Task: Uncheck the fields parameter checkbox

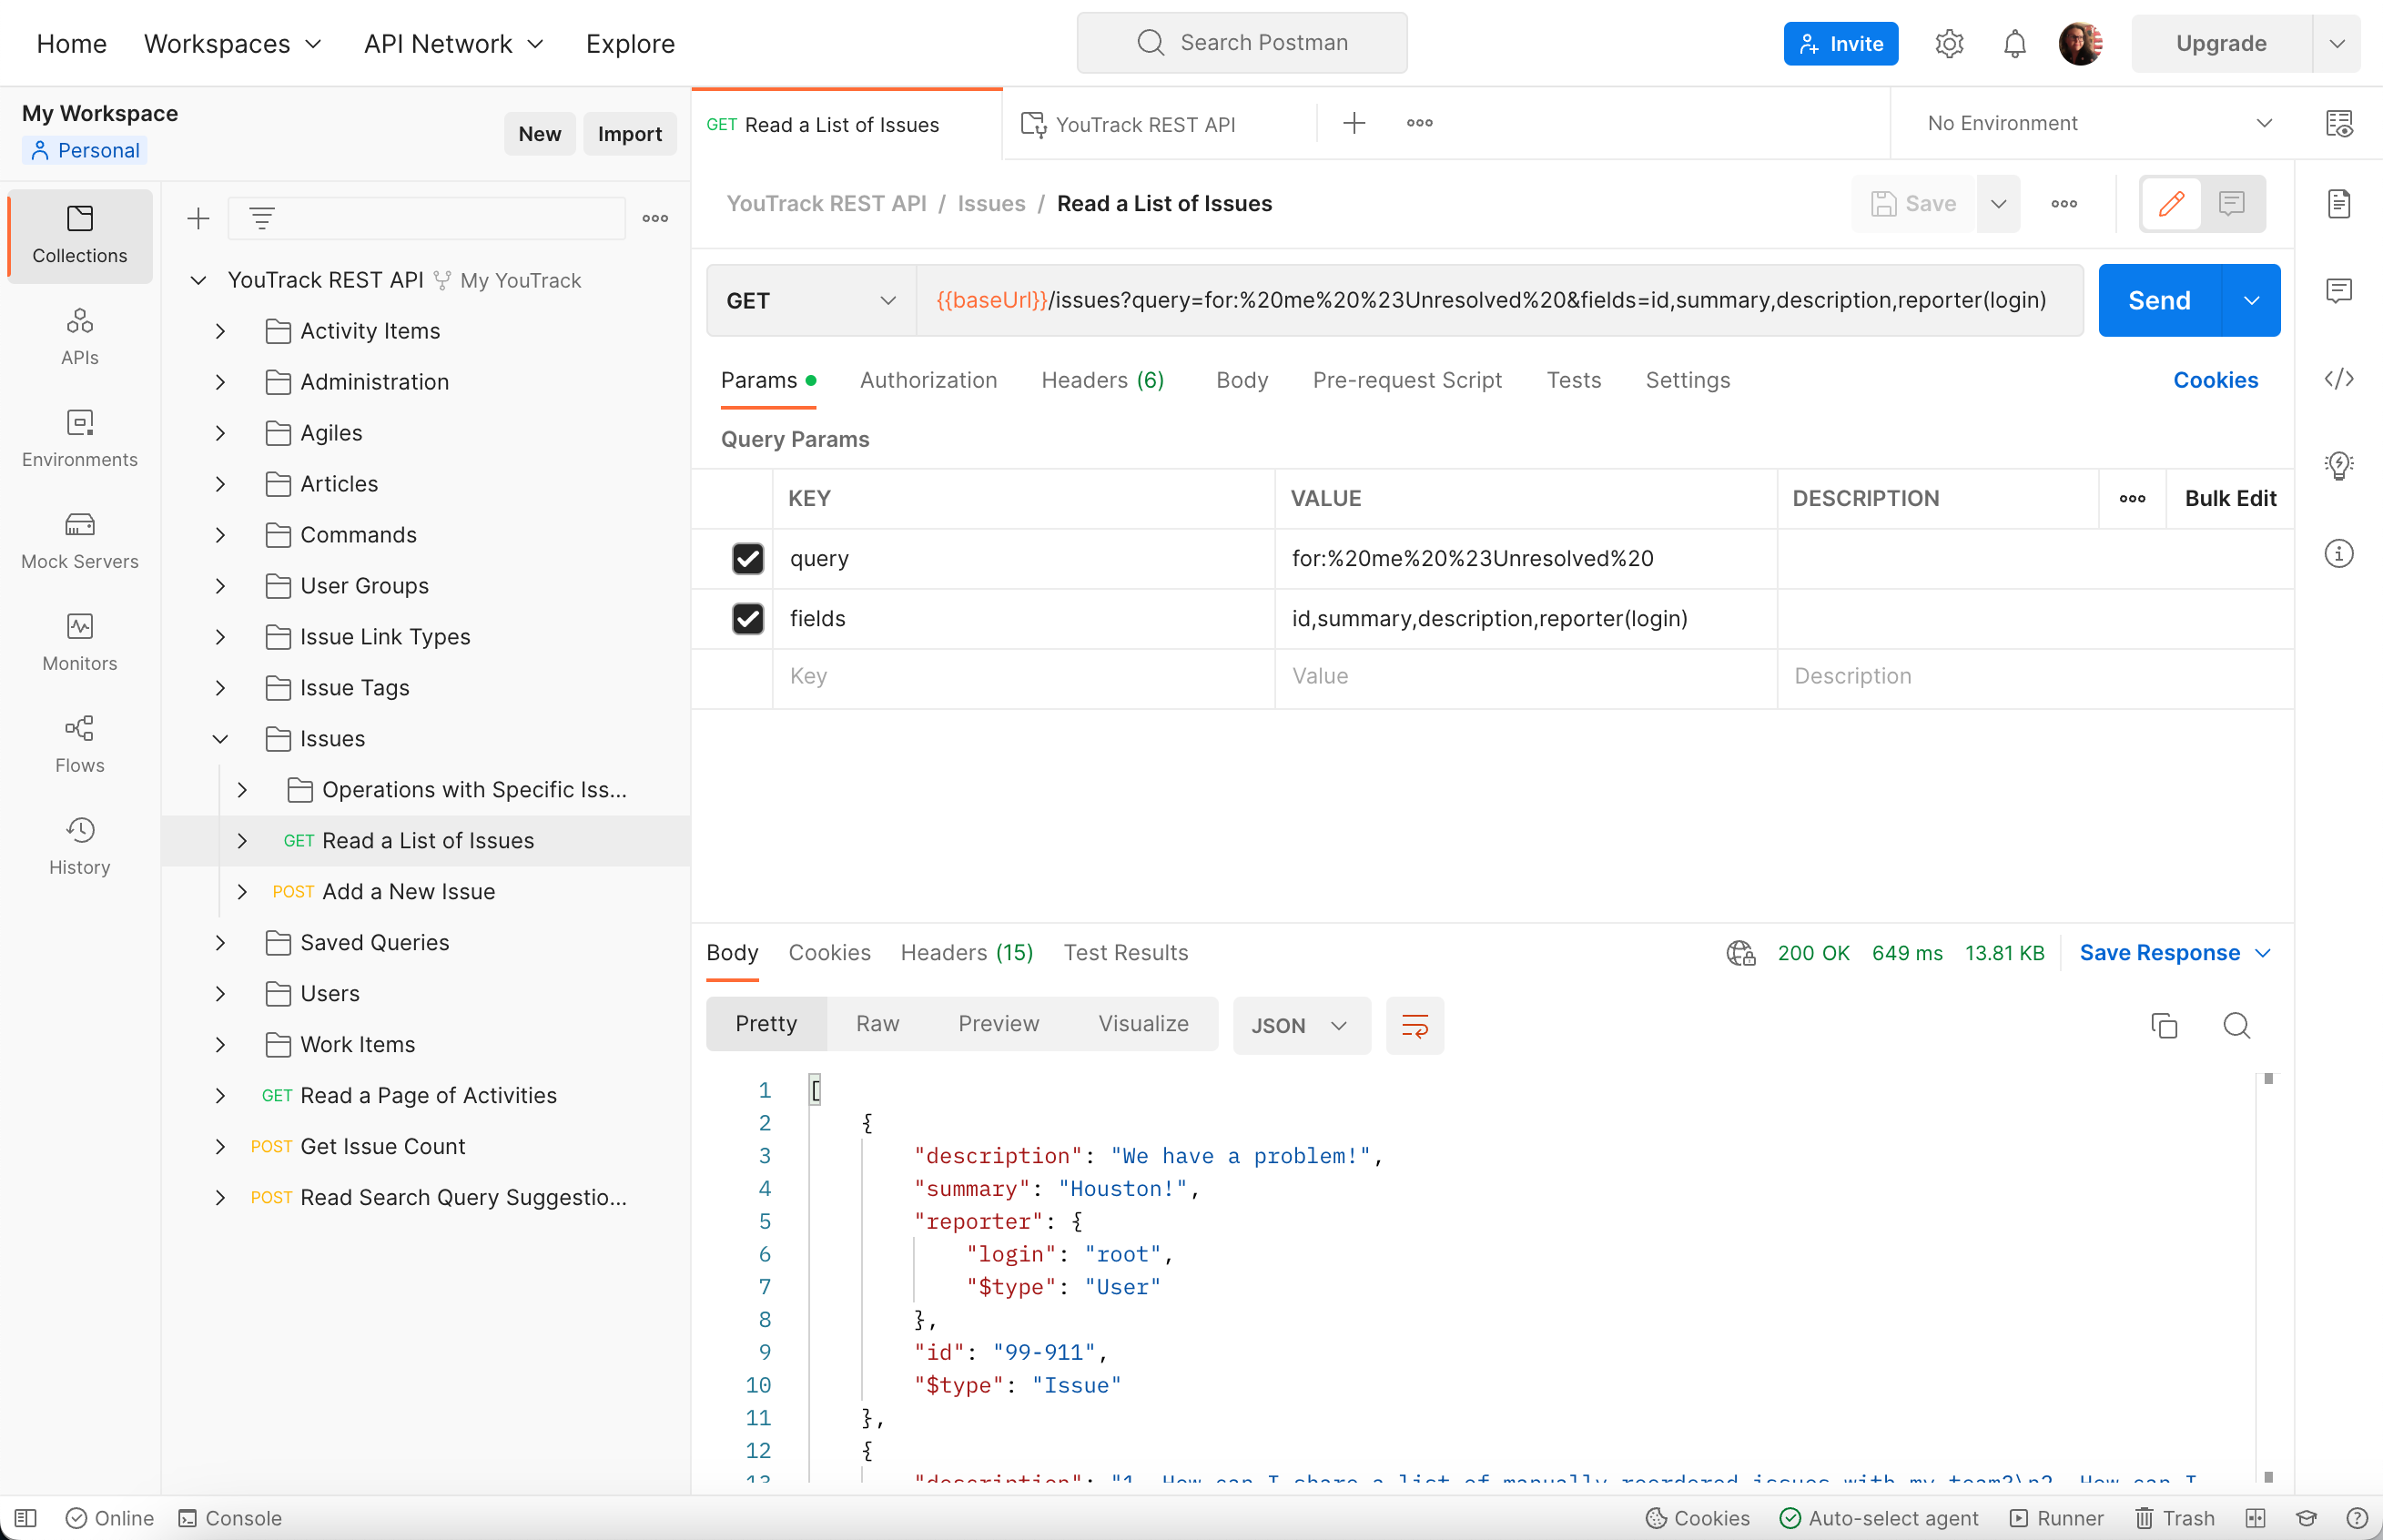Action: (747, 618)
